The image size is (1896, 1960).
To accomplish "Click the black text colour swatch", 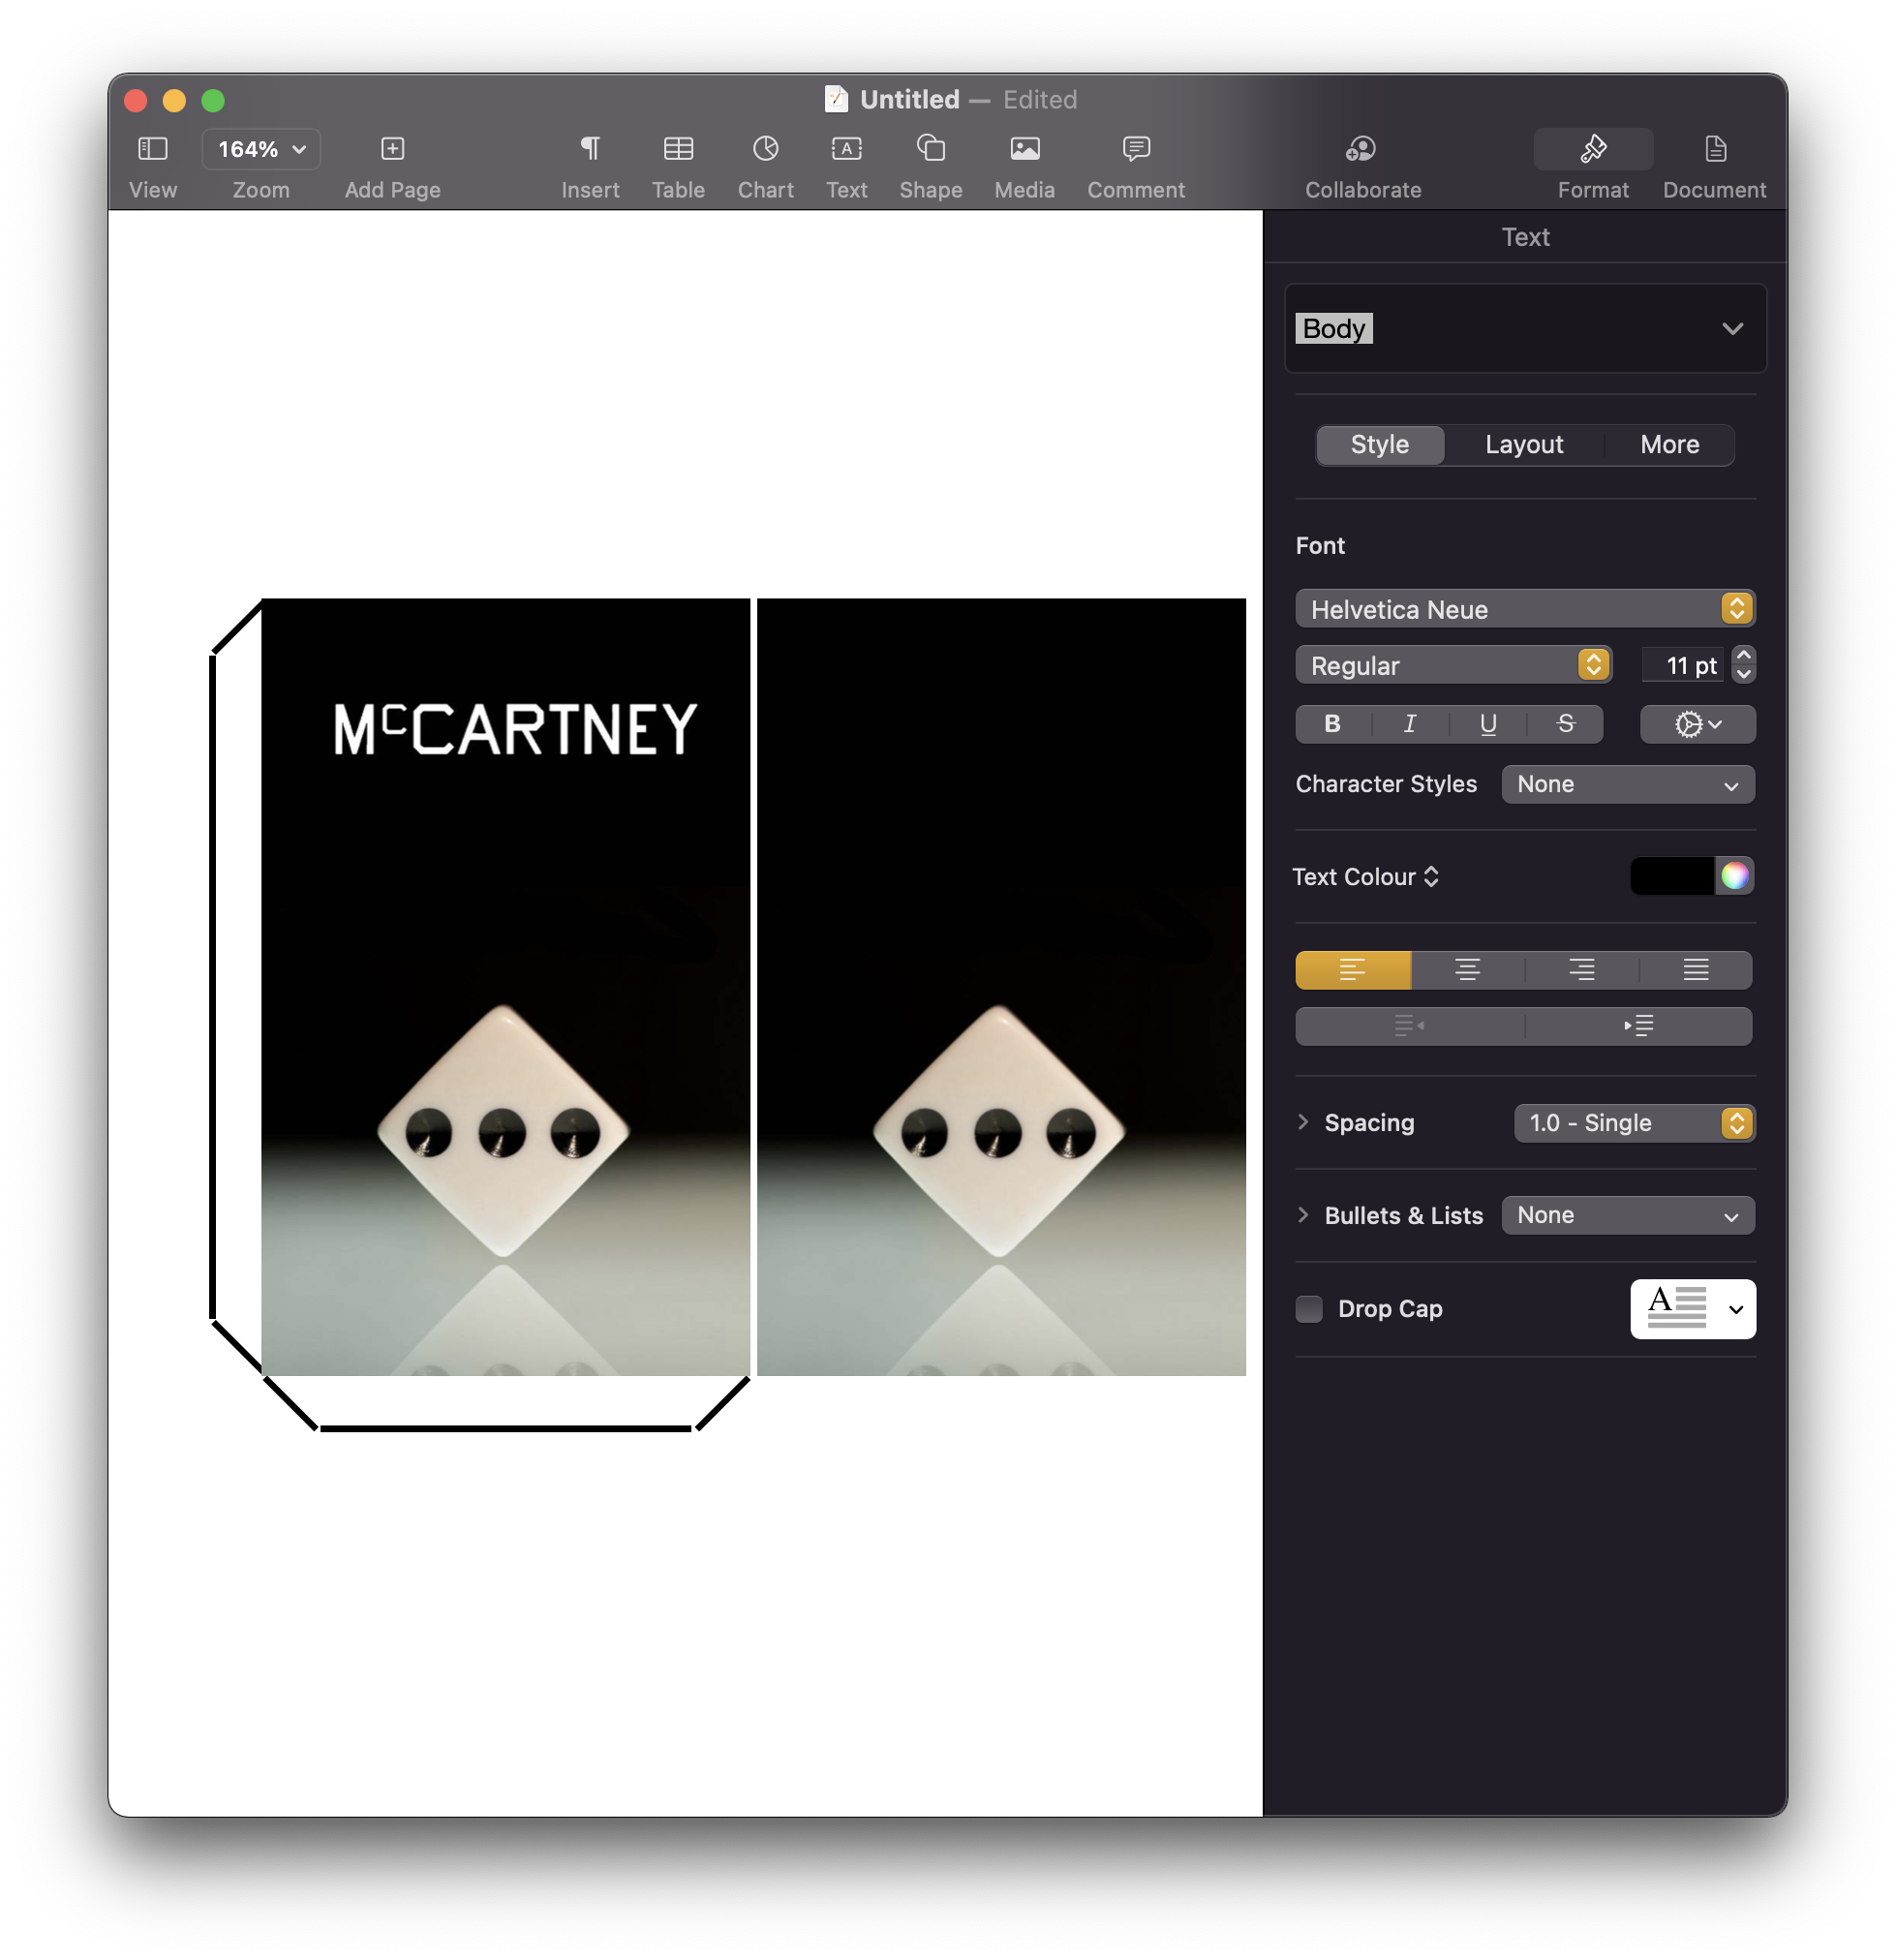I will [x=1671, y=876].
